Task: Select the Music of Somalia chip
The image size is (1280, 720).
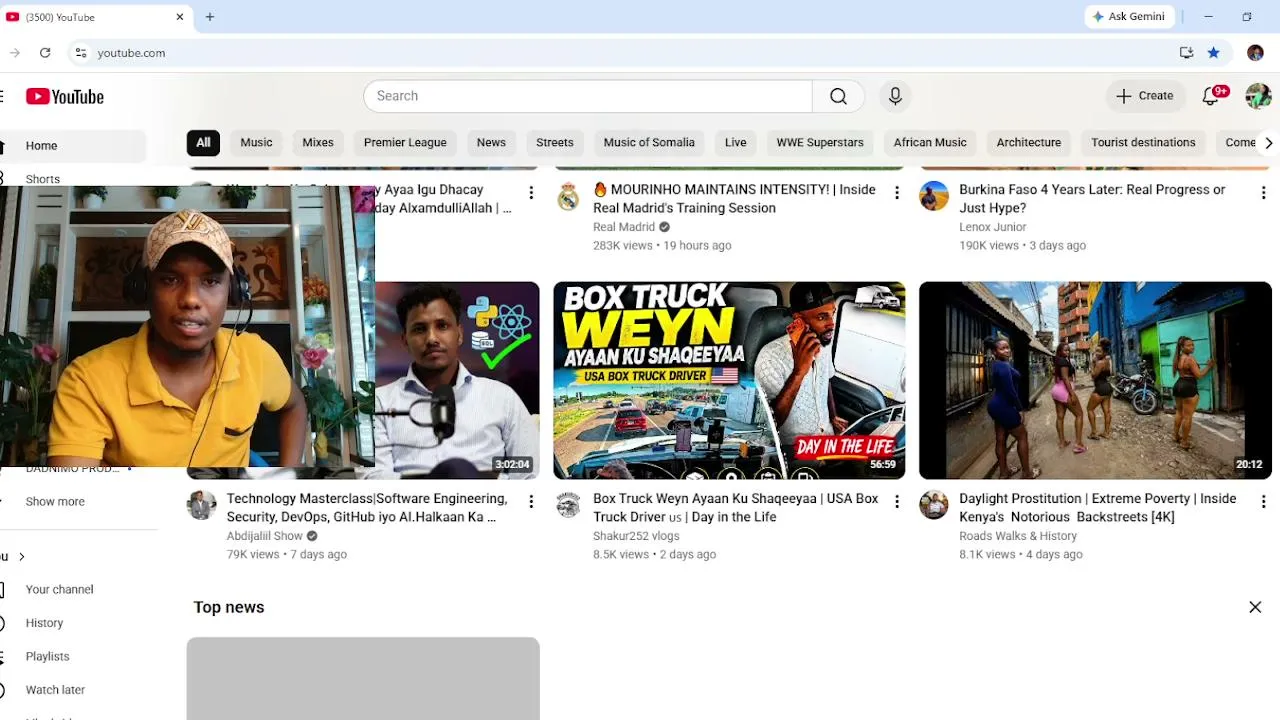Action: pyautogui.click(x=649, y=143)
